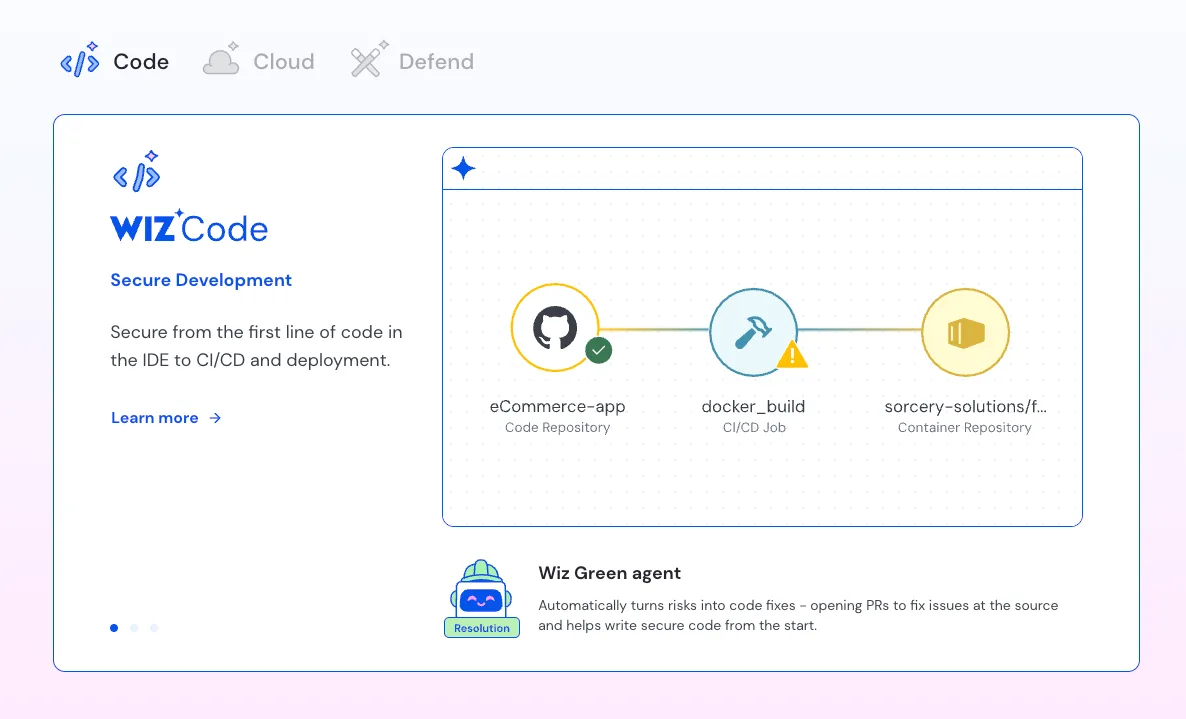Click the container repository node icon
The width and height of the screenshot is (1186, 719).
click(965, 332)
